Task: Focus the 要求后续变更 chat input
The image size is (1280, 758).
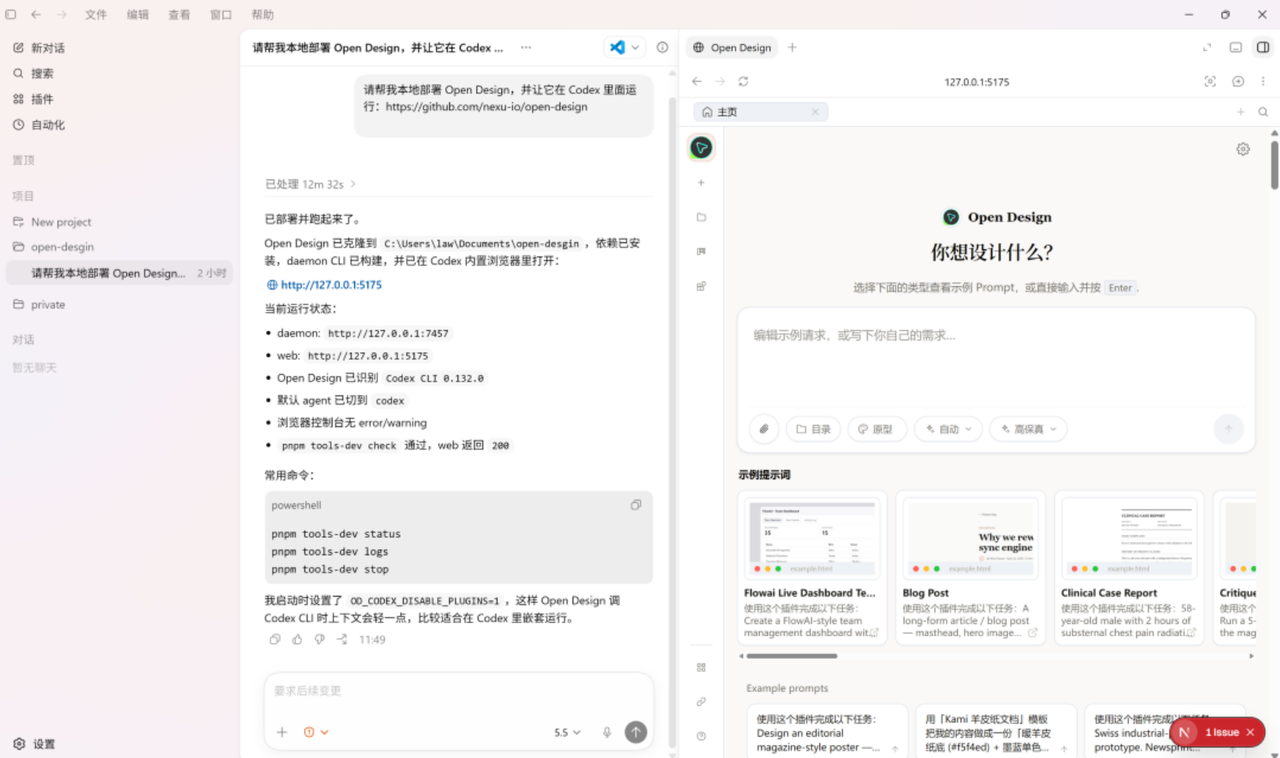Action: click(459, 692)
